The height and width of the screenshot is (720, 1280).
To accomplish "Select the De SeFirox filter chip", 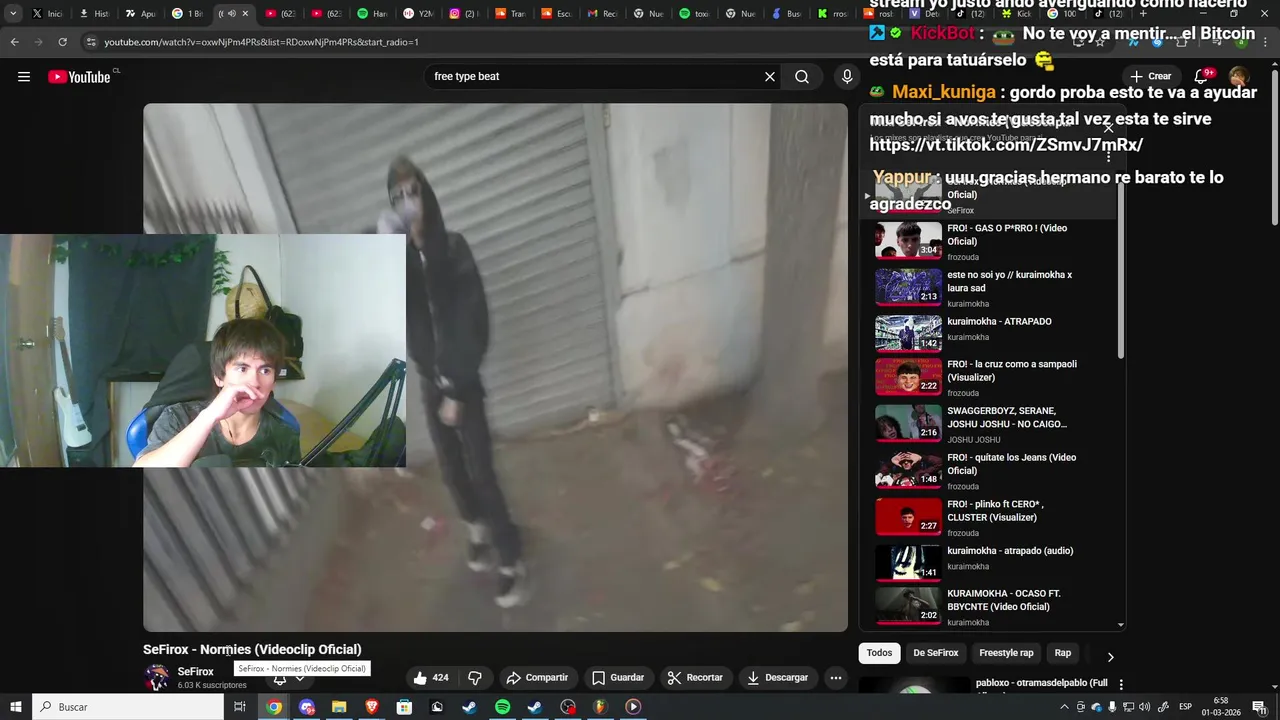I will pyautogui.click(x=935, y=653).
